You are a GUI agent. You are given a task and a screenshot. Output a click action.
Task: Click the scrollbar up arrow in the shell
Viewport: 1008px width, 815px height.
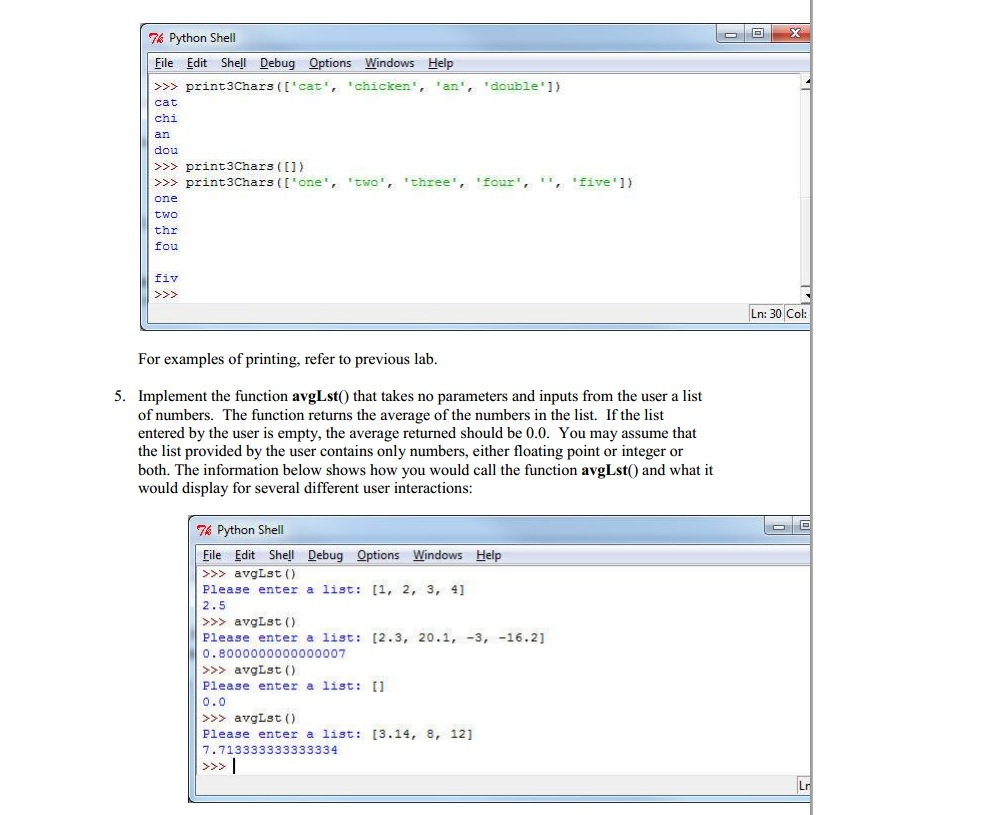point(805,82)
